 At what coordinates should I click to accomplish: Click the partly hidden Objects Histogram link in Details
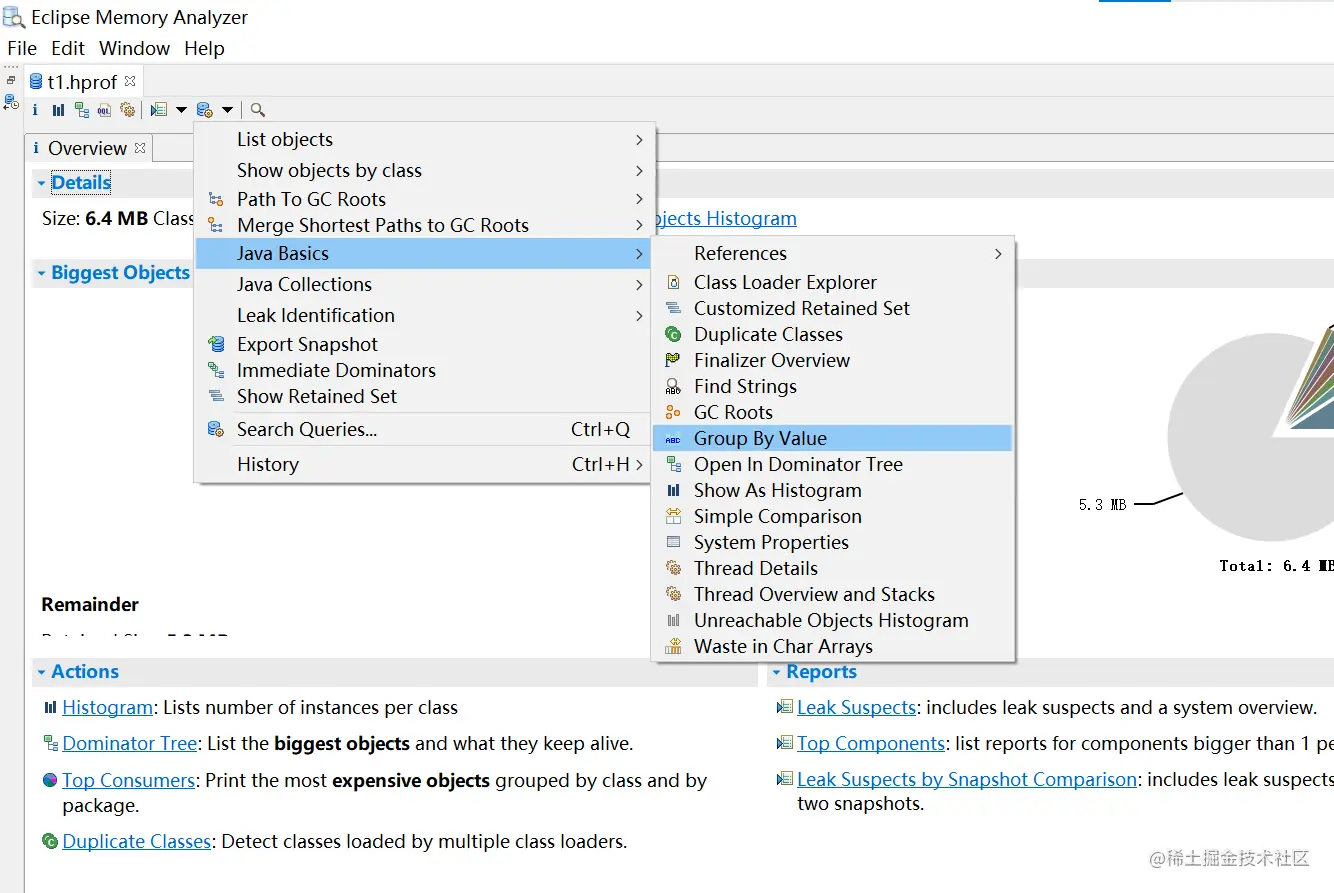click(726, 219)
